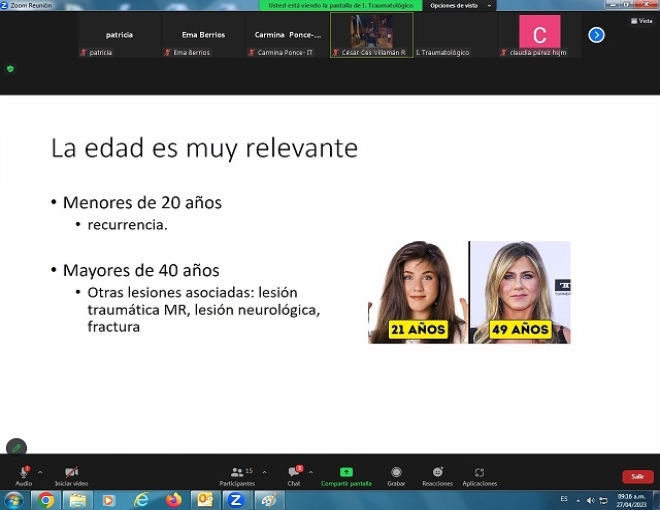
Task: Select Ema Berrios participant tile
Action: click(x=203, y=35)
